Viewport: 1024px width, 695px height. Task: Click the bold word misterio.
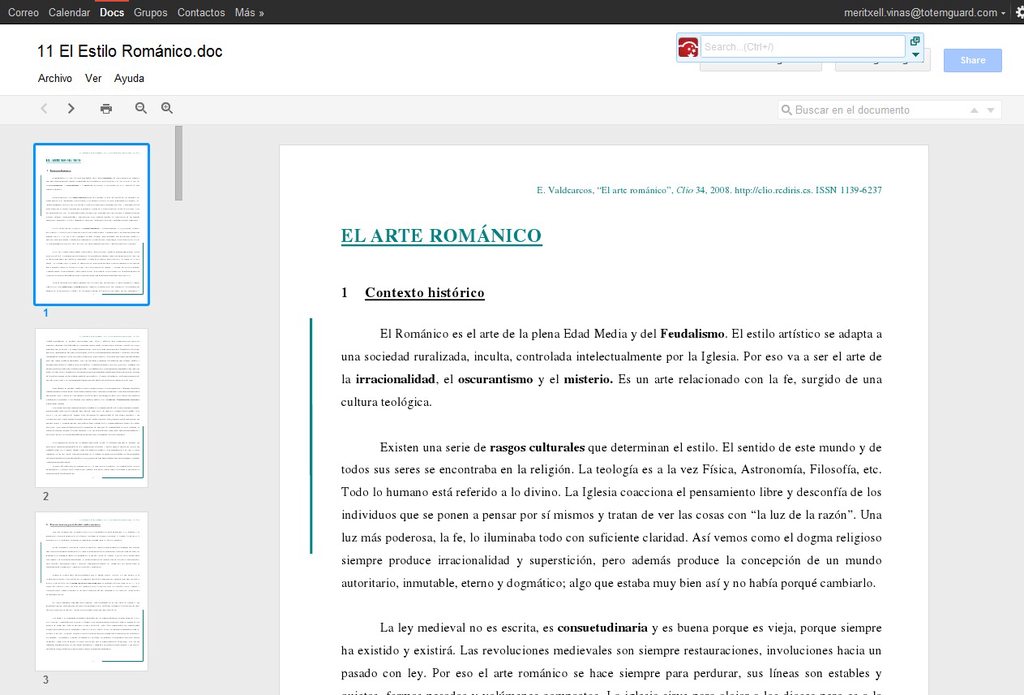[x=588, y=380]
